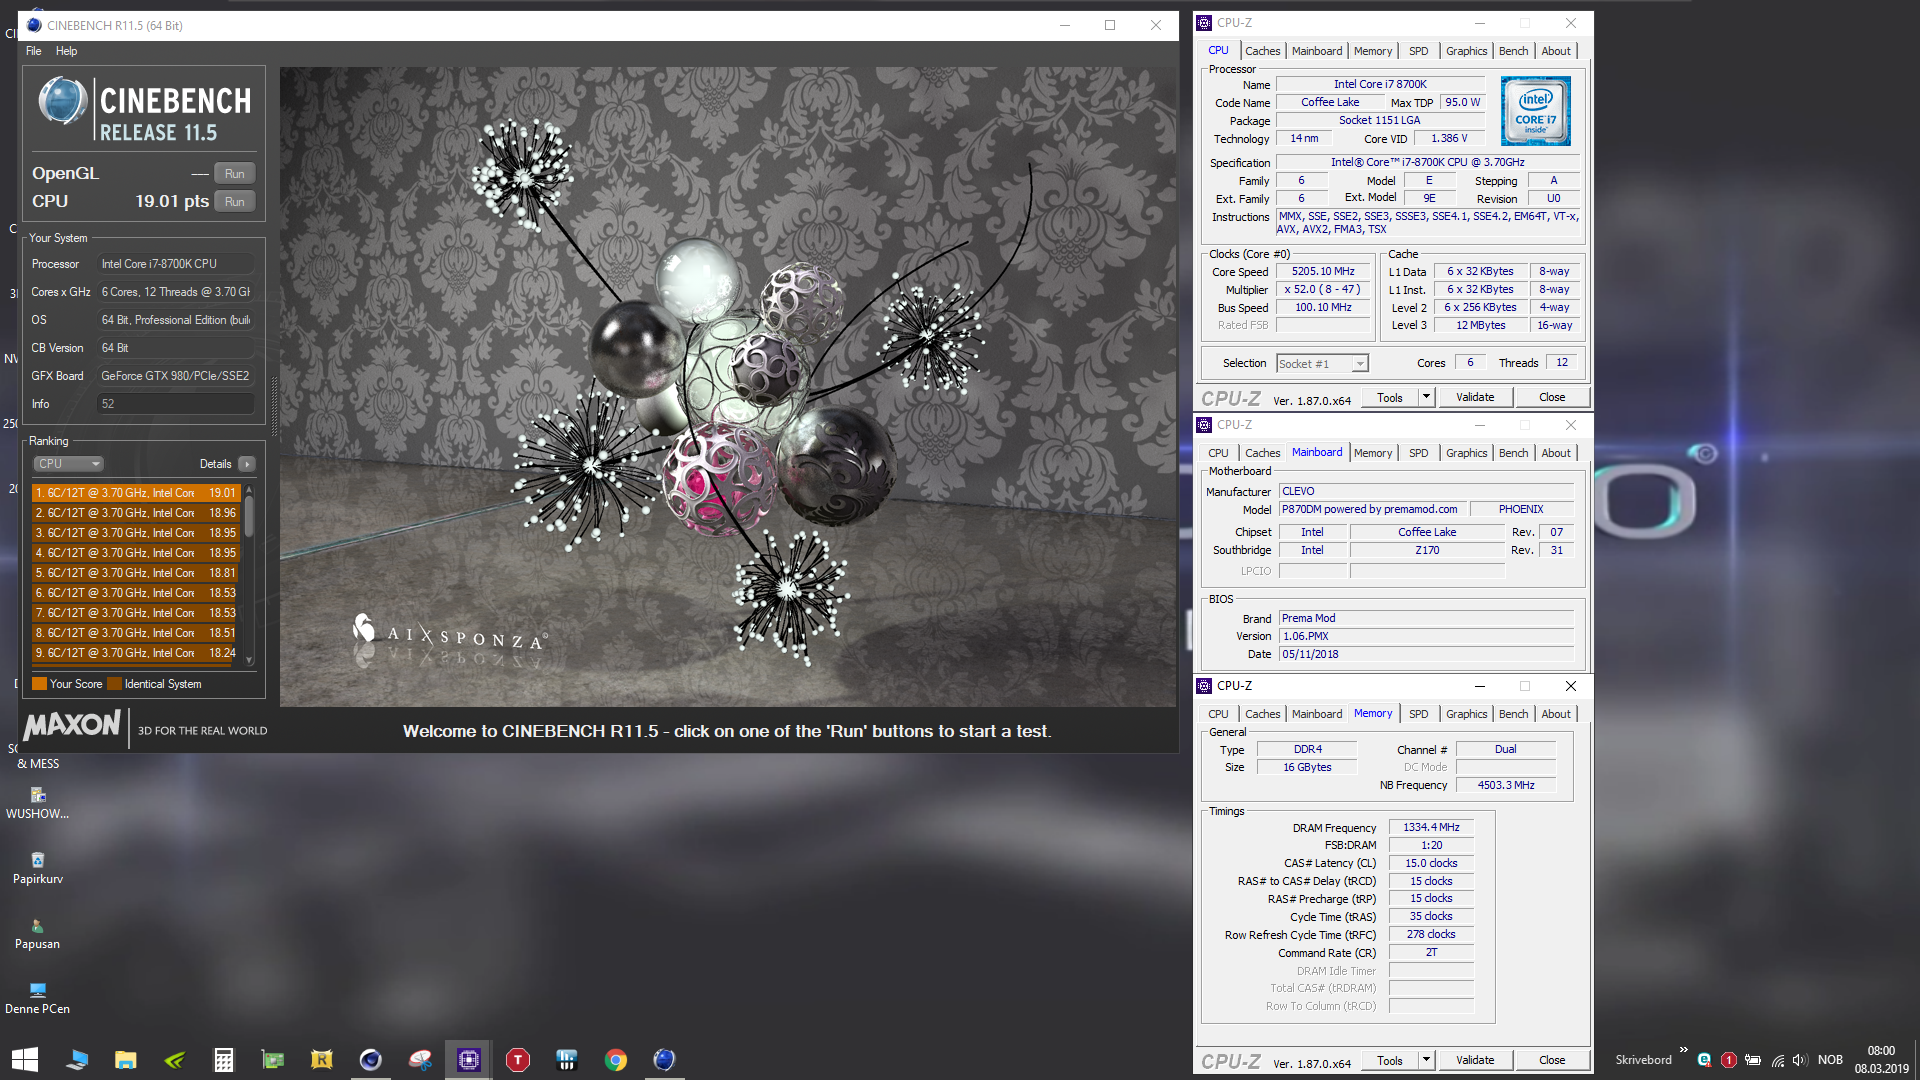Viewport: 1920px width, 1080px height.
Task: Click the GFX Board GeForce GTX 980 field
Action: [175, 376]
